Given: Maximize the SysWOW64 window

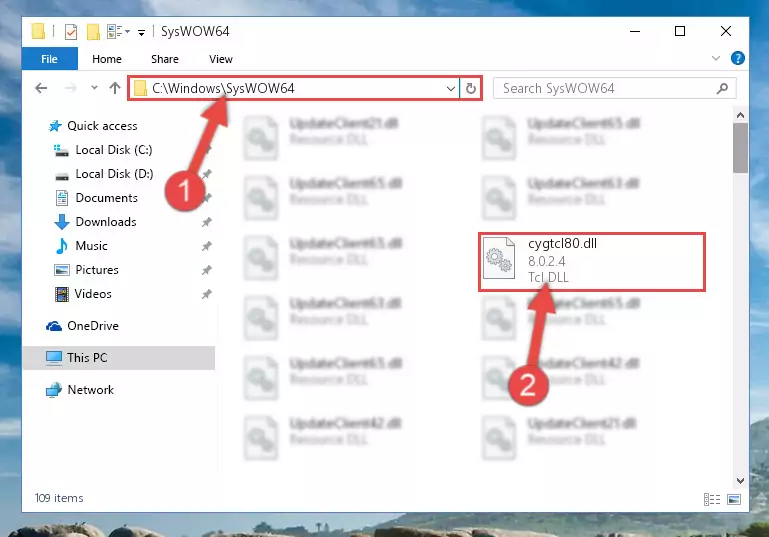Looking at the screenshot, I should click(680, 31).
